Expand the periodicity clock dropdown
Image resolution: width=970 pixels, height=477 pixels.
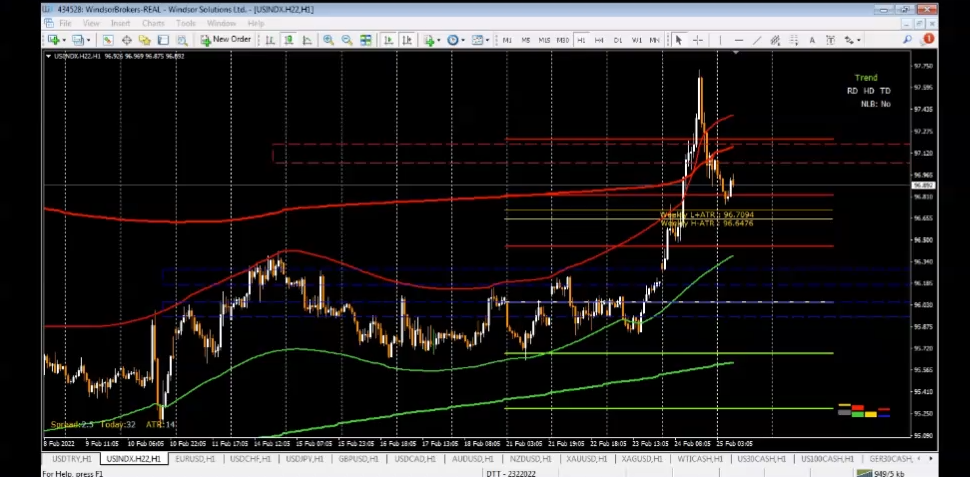pos(464,40)
